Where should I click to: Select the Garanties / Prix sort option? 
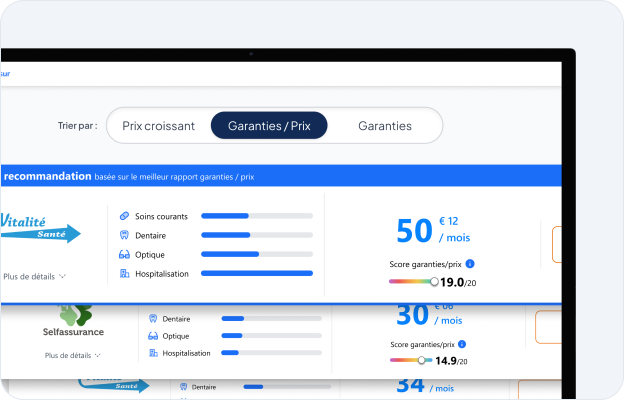pyautogui.click(x=269, y=126)
